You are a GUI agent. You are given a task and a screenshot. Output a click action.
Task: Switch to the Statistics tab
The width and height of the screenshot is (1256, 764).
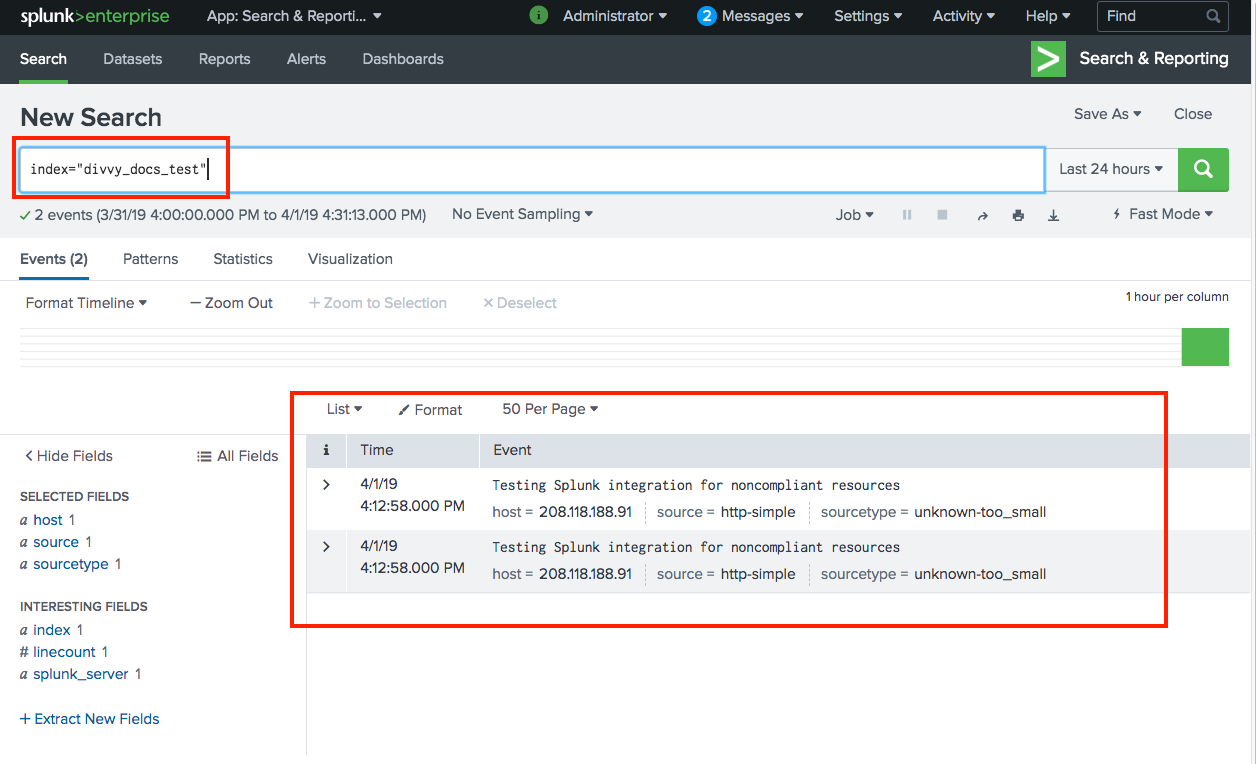243,259
